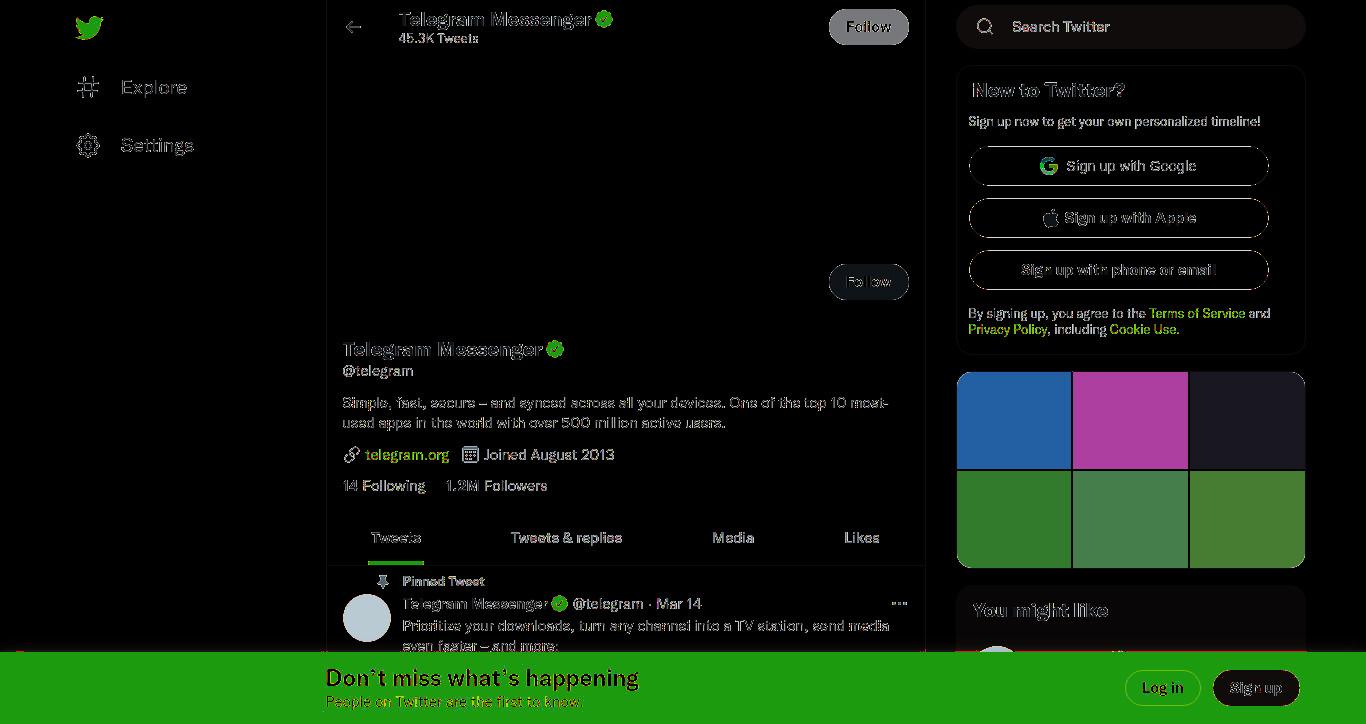Open the Media tab
Viewport: 1366px width, 724px height.
click(733, 538)
